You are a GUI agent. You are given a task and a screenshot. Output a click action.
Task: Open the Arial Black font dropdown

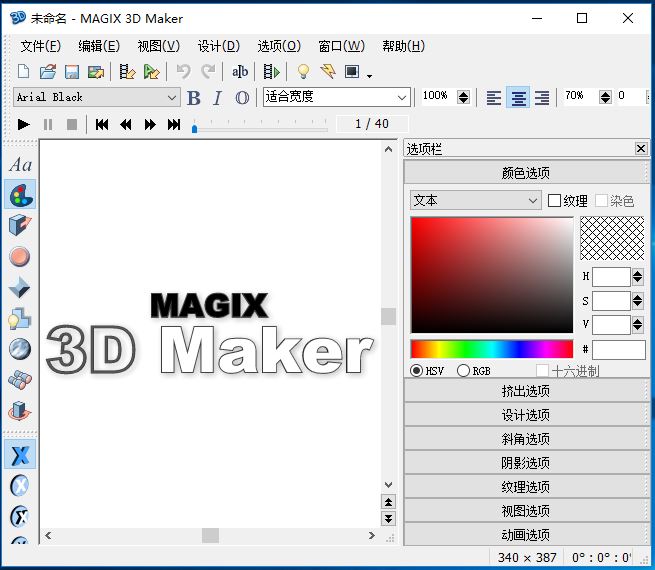pos(97,97)
